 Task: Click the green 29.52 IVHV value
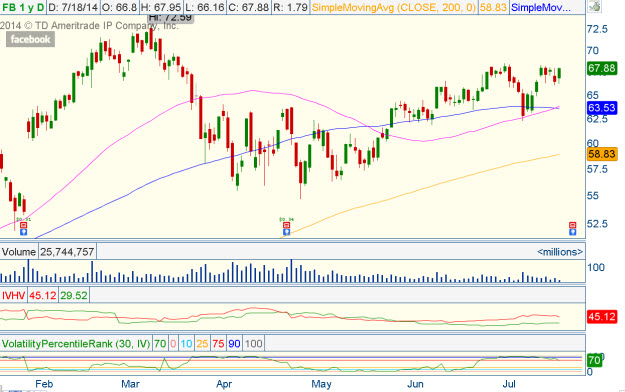74,295
